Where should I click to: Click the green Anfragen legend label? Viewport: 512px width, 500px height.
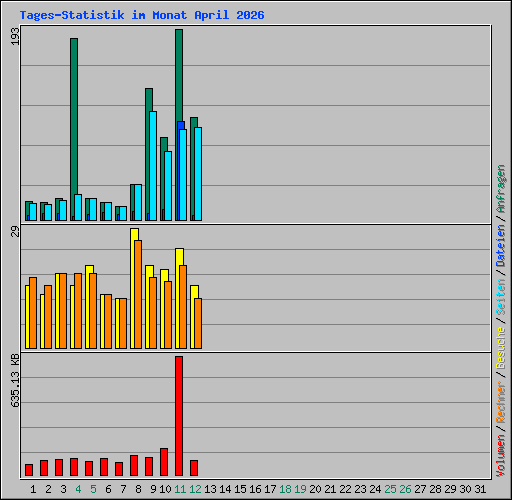point(501,189)
